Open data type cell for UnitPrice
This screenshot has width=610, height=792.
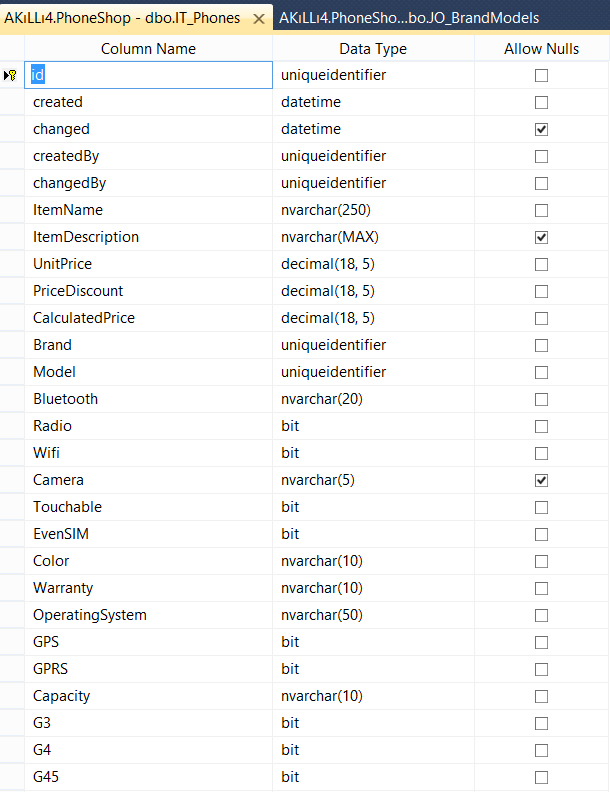point(374,264)
